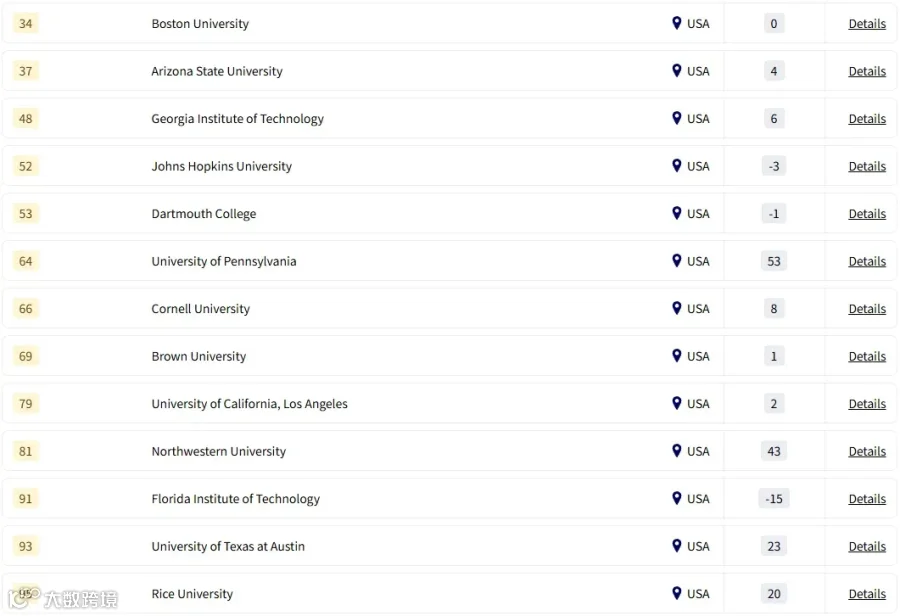The image size is (900, 616).
Task: Click the location pin for University of Pennsylvania
Action: pos(677,261)
